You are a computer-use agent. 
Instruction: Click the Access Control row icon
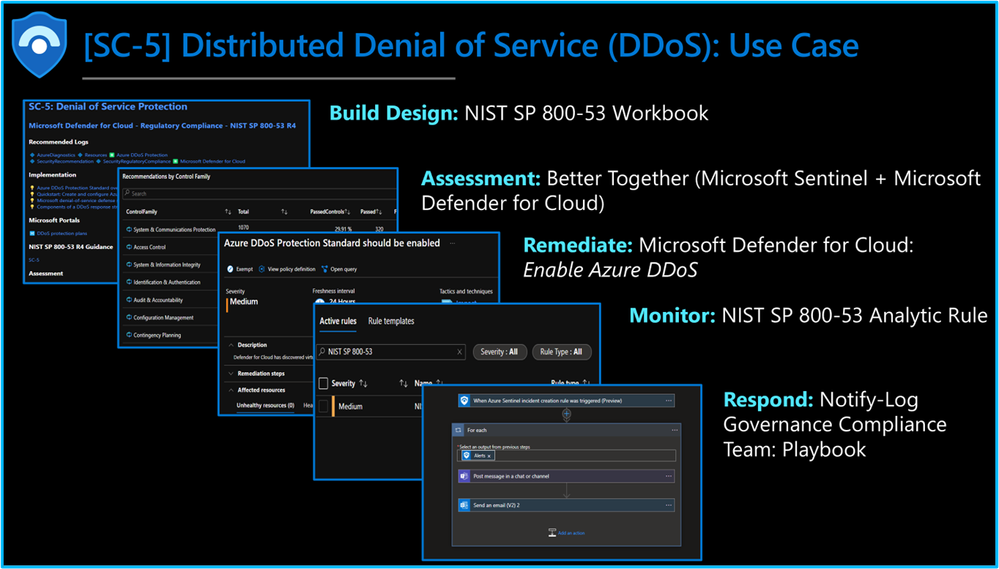coord(129,247)
